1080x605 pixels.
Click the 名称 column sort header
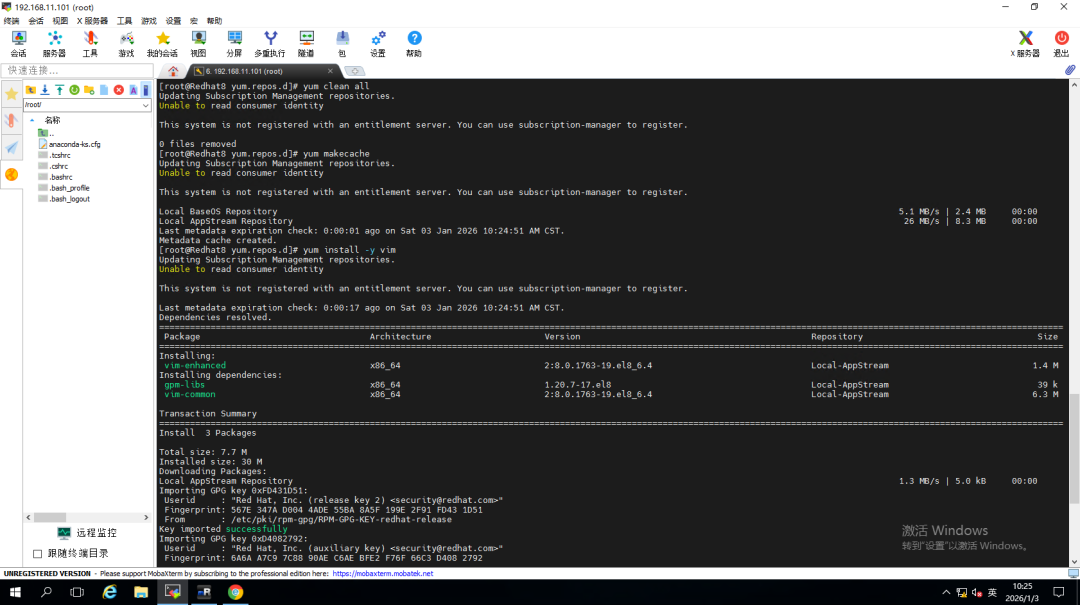coord(52,120)
